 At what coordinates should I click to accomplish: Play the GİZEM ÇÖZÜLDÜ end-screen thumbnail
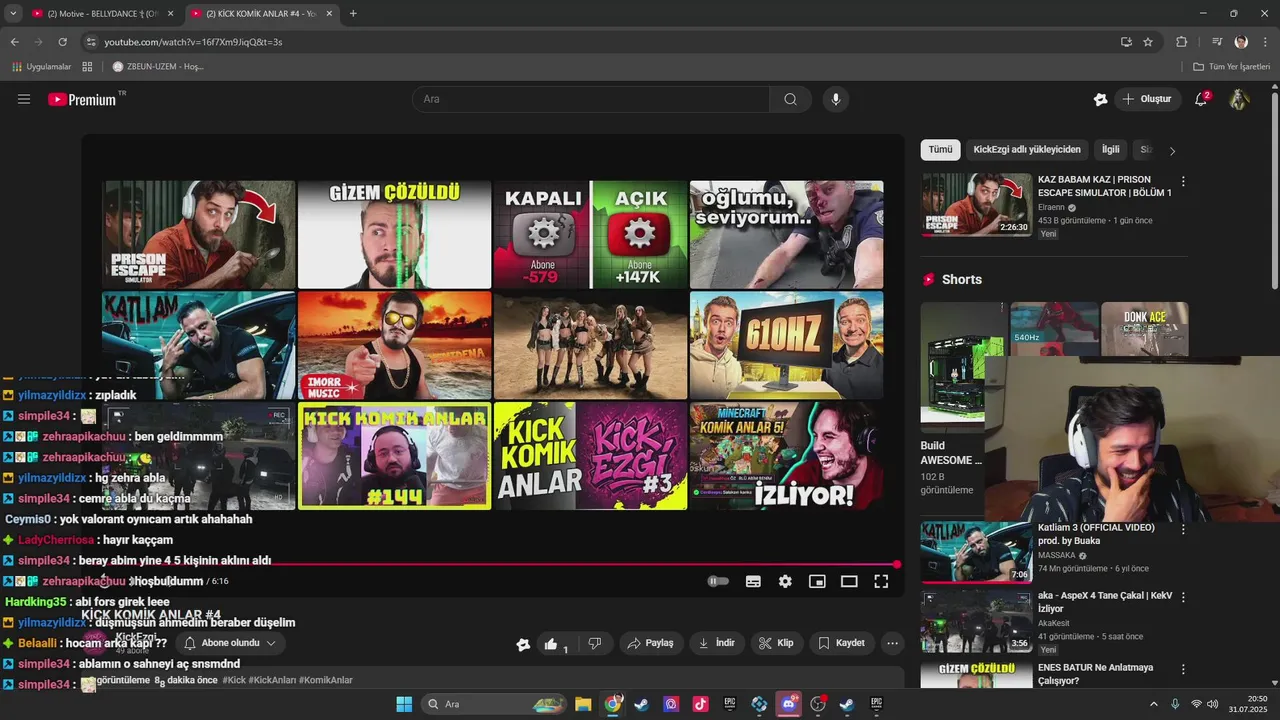tap(394, 234)
